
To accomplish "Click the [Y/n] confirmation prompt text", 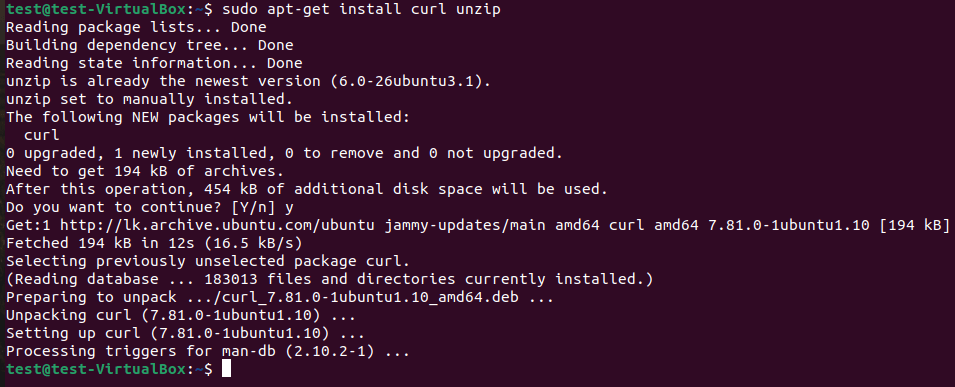I will pos(248,207).
